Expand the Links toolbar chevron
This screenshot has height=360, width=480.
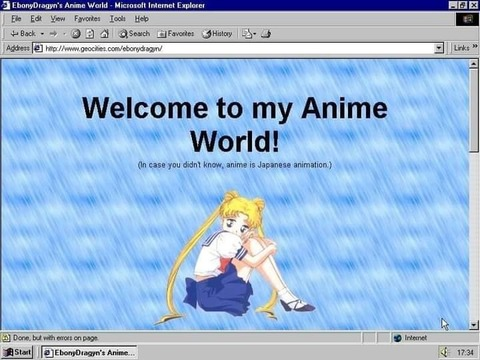(x=475, y=47)
